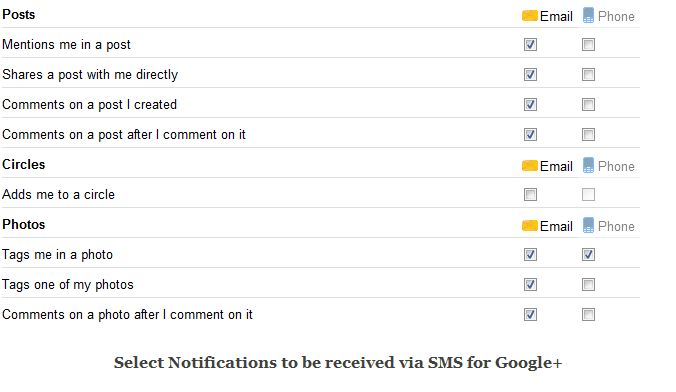Click the Phone icon in Posts header

coord(588,15)
